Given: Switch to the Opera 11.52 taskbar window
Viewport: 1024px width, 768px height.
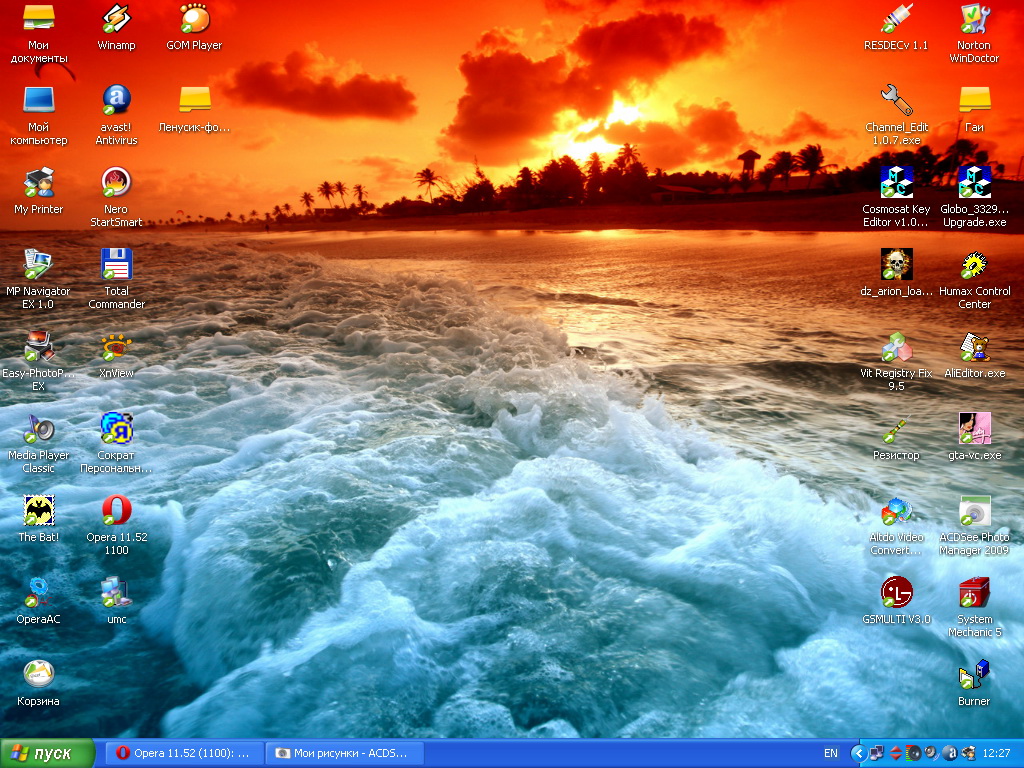Looking at the screenshot, I should [184, 753].
